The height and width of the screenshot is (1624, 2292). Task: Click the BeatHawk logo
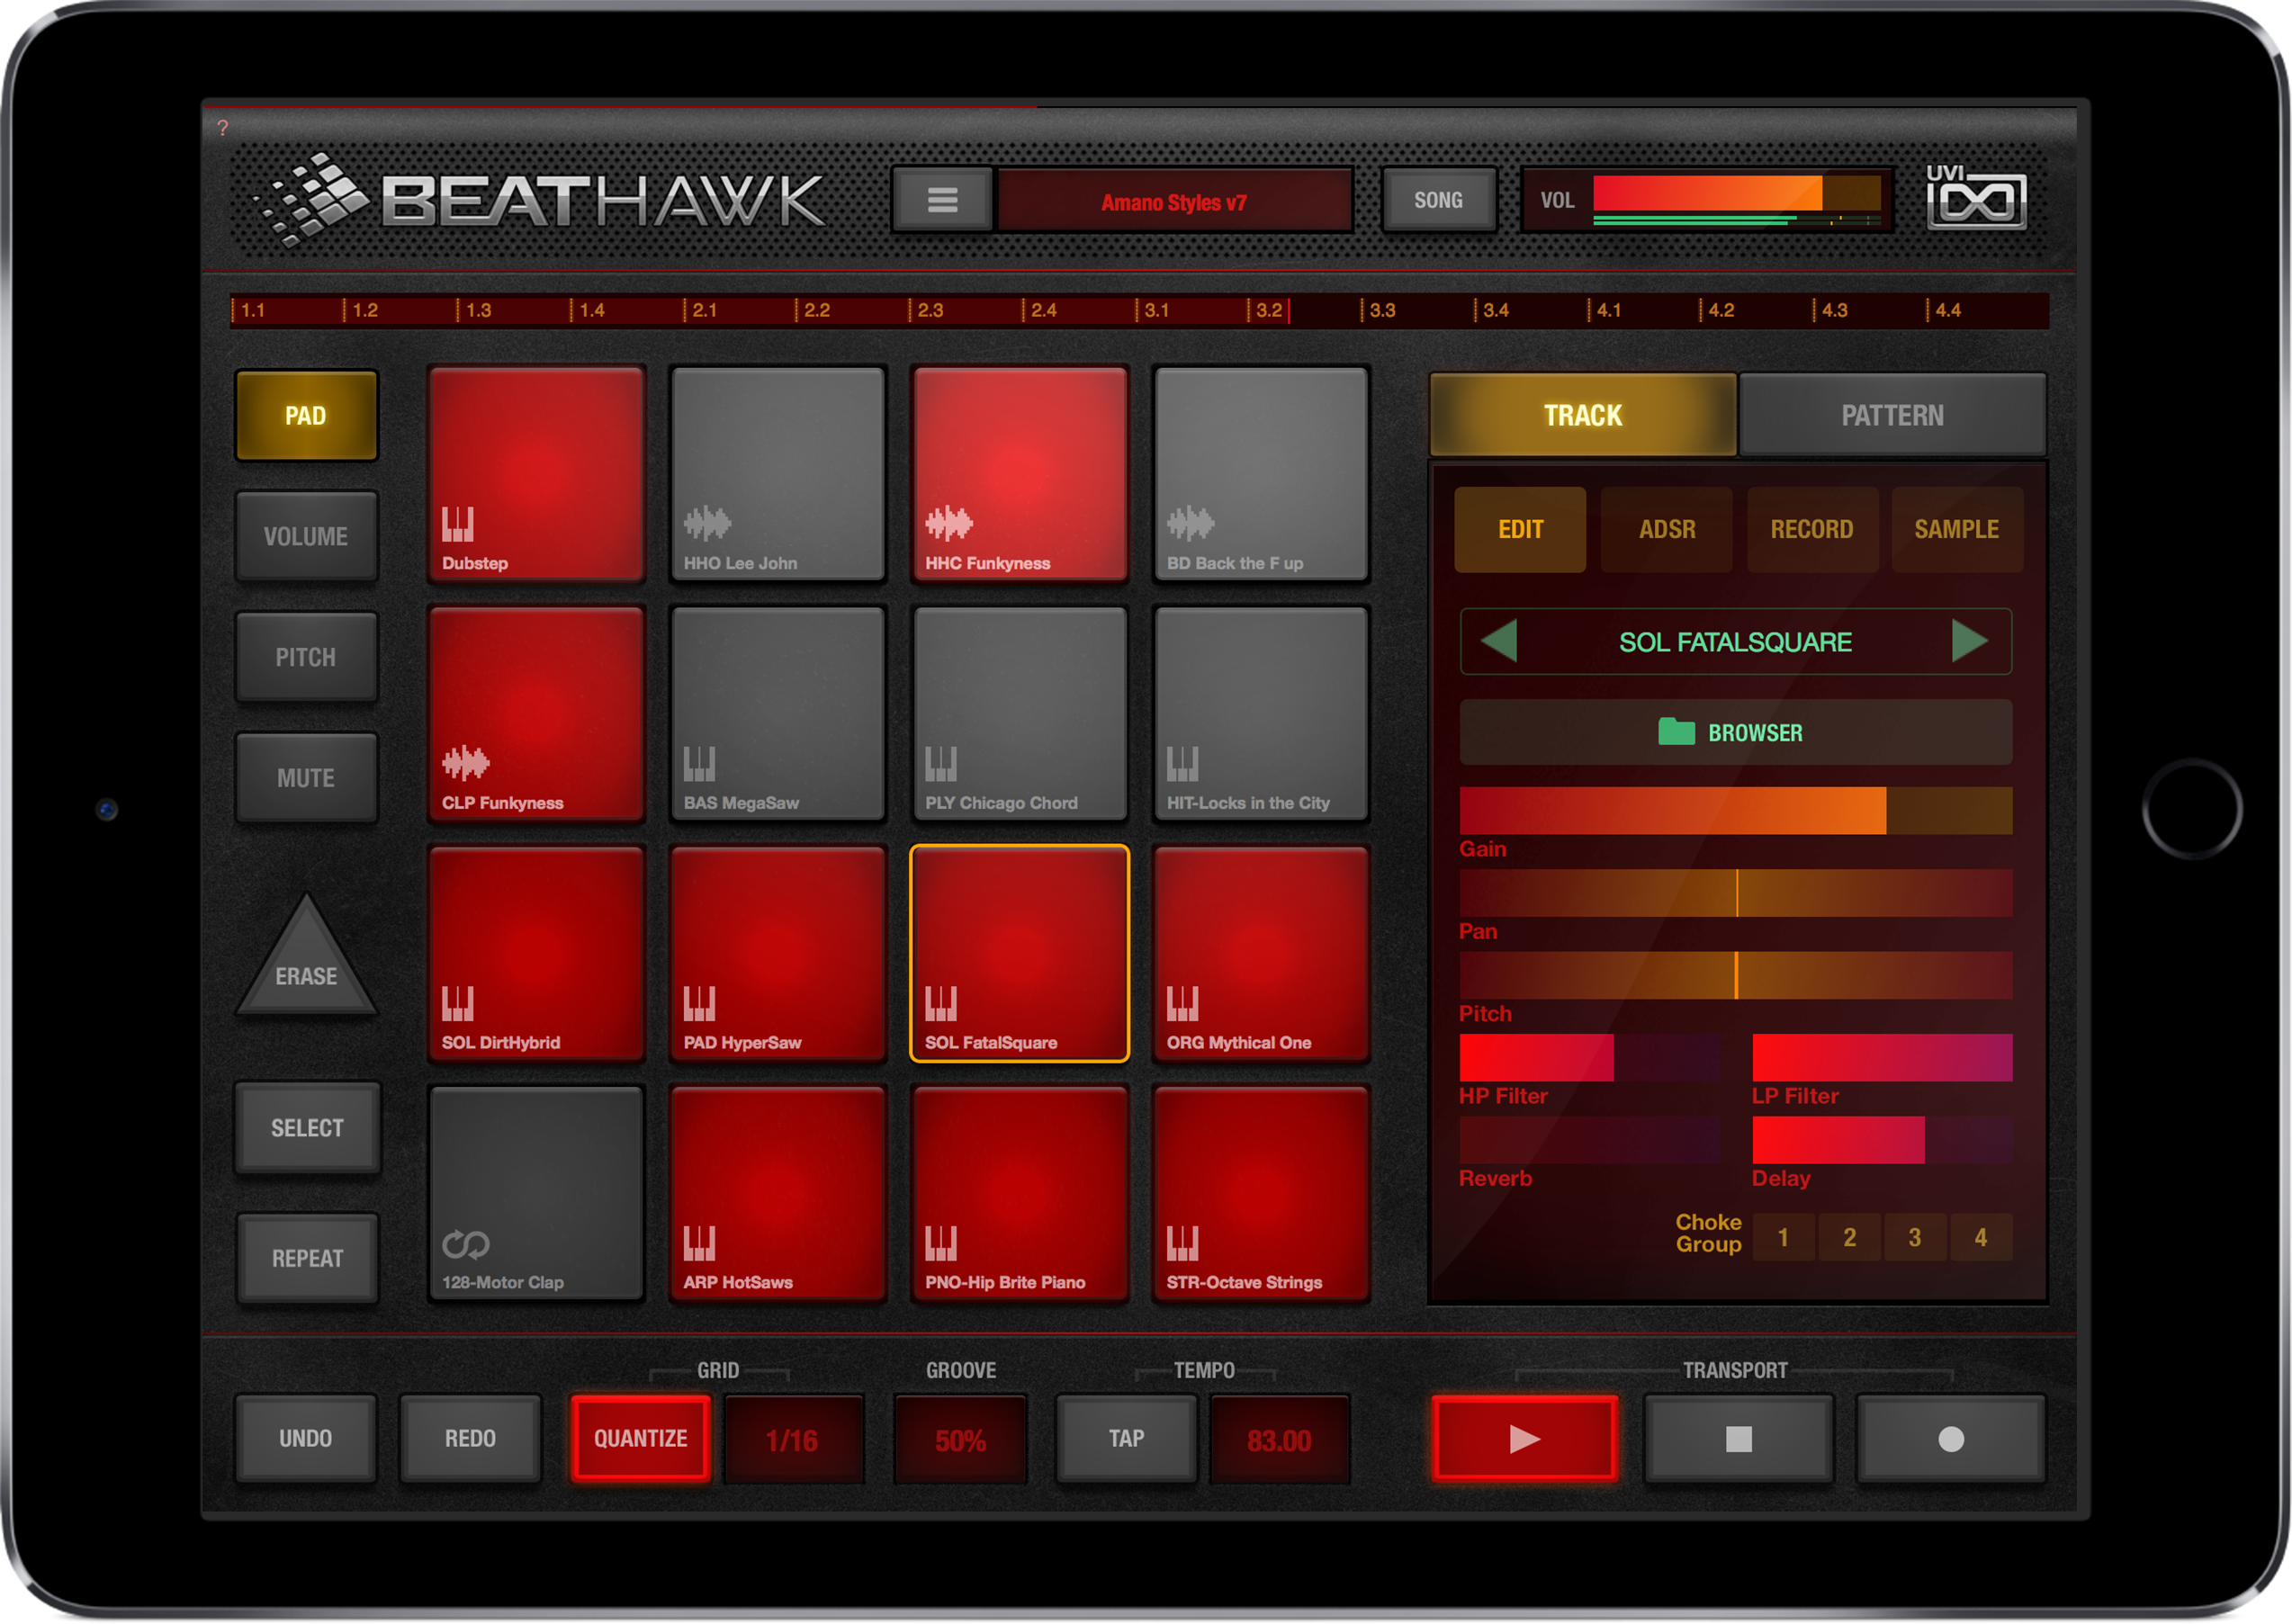[540, 198]
